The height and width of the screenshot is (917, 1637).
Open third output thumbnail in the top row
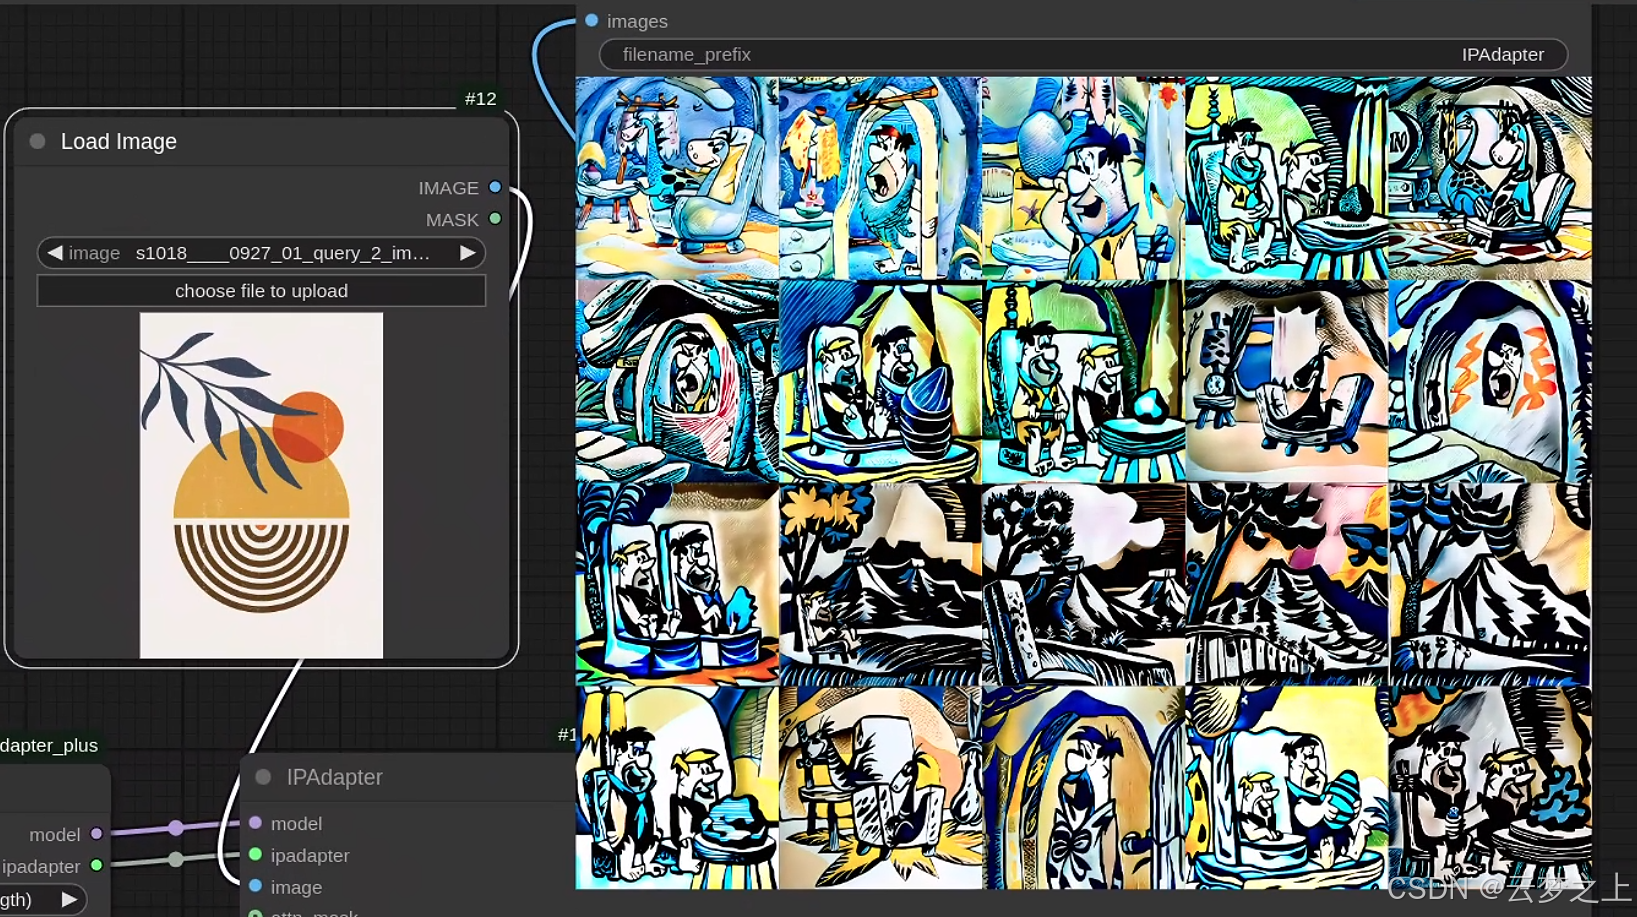tap(1083, 178)
